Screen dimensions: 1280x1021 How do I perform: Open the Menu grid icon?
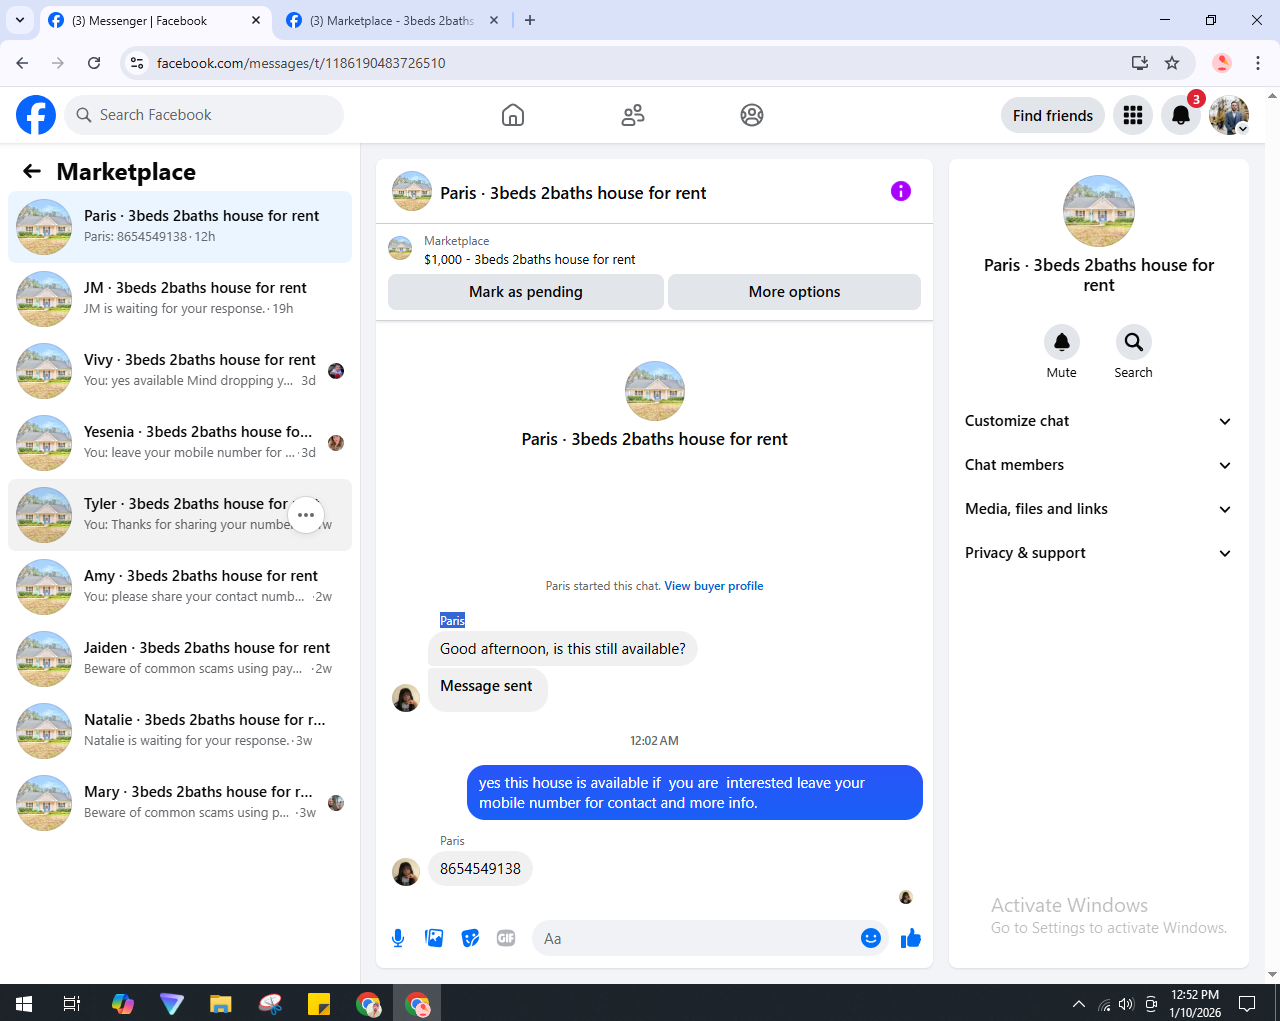coord(1133,115)
